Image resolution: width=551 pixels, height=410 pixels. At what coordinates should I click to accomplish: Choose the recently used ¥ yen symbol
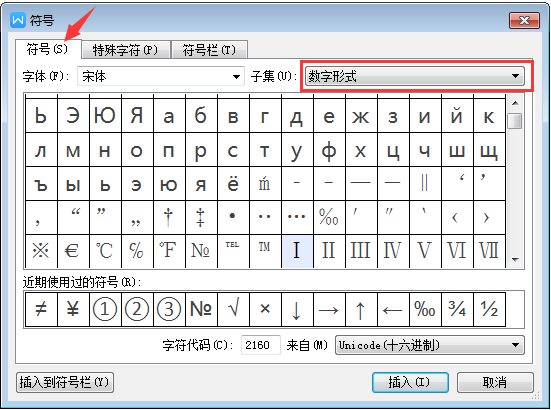pos(73,310)
